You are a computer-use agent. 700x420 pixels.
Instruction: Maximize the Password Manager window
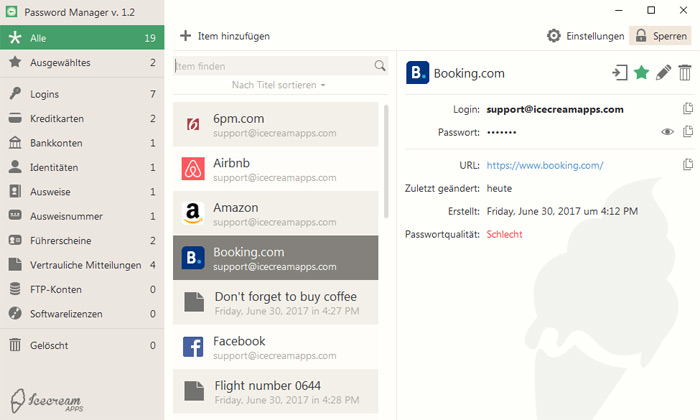point(651,10)
